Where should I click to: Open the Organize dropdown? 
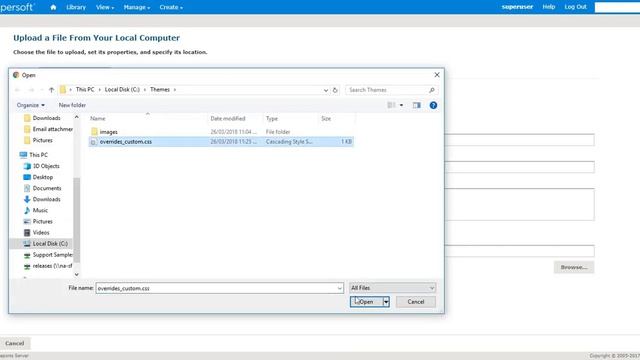tap(31, 105)
